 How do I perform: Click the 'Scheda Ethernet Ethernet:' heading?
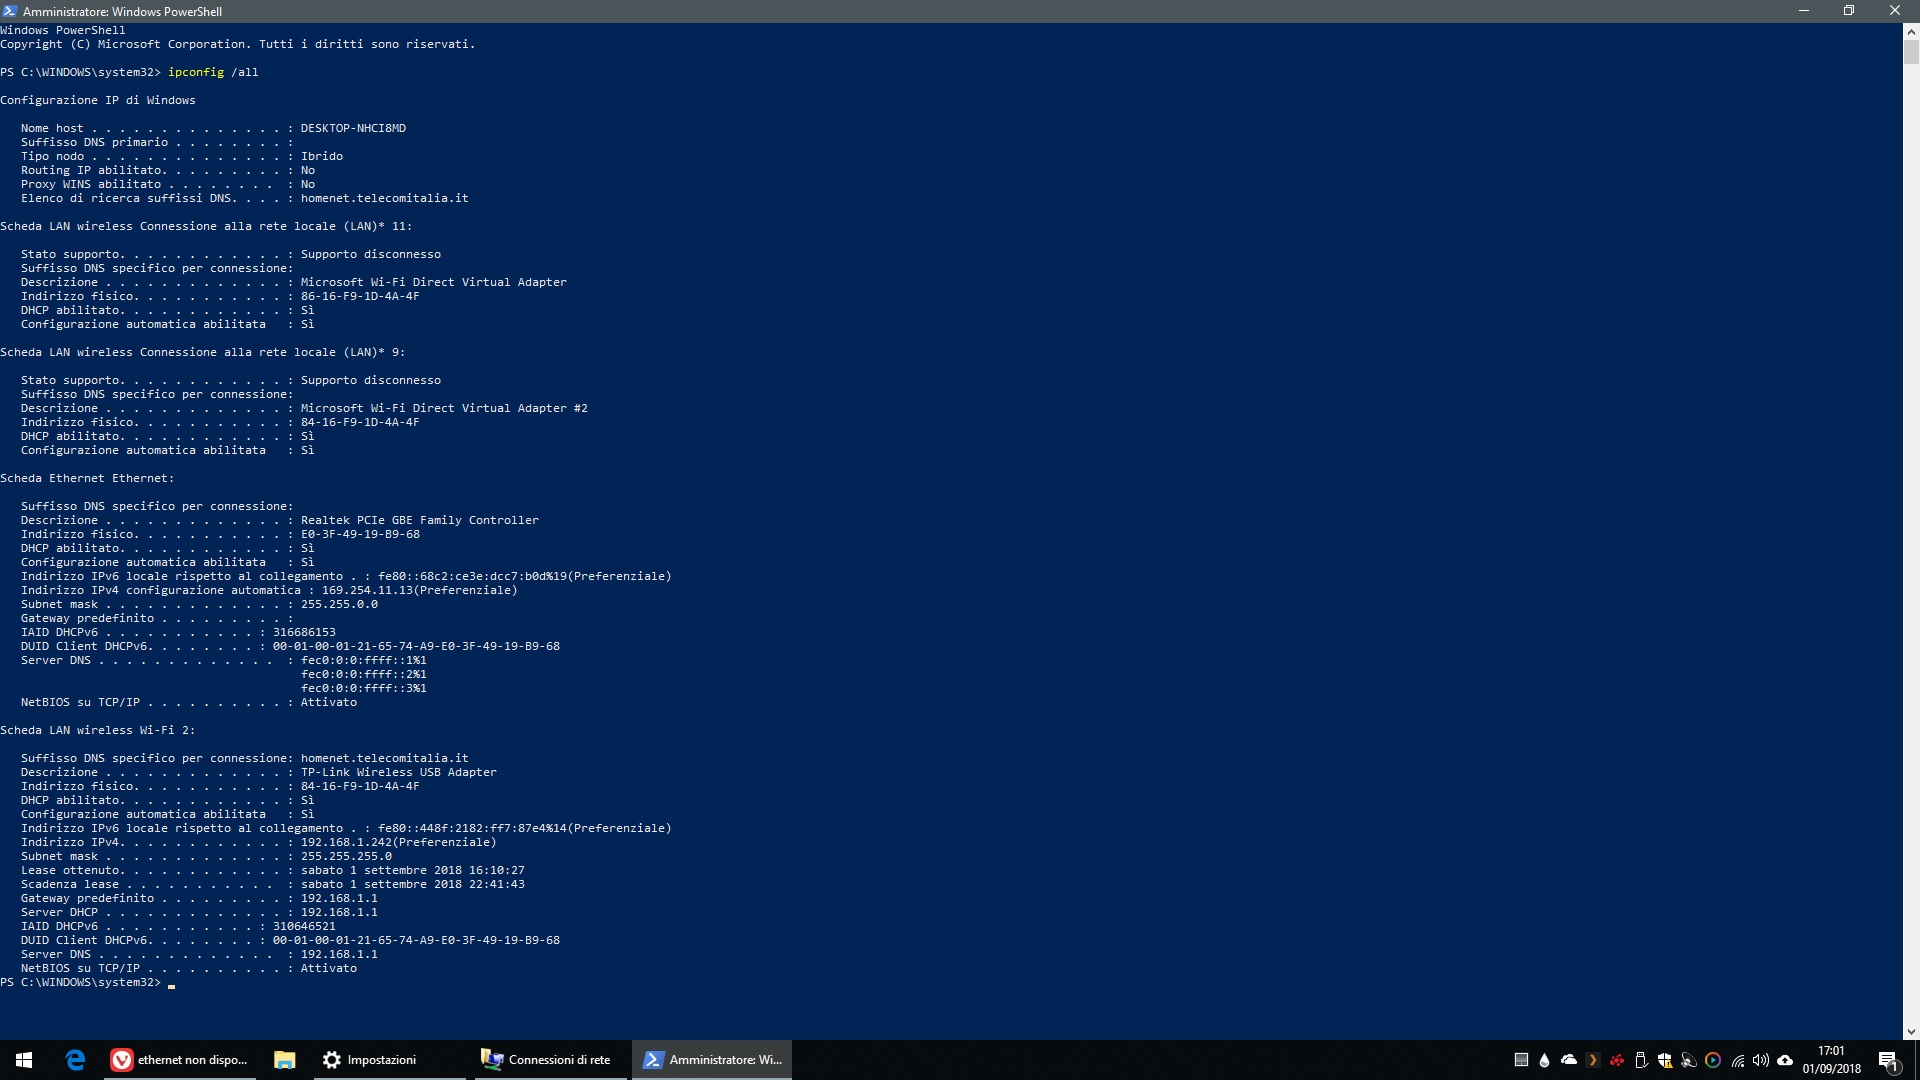coord(87,478)
